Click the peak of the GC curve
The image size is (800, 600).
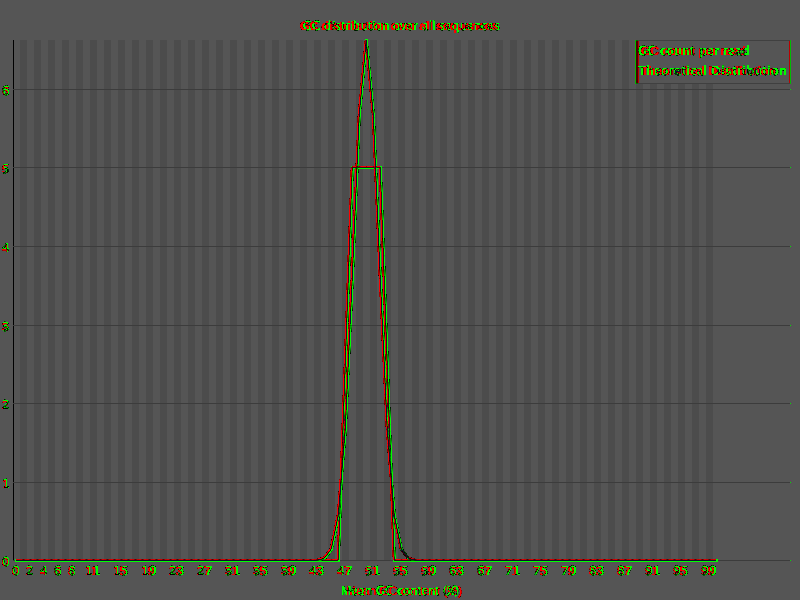366,41
